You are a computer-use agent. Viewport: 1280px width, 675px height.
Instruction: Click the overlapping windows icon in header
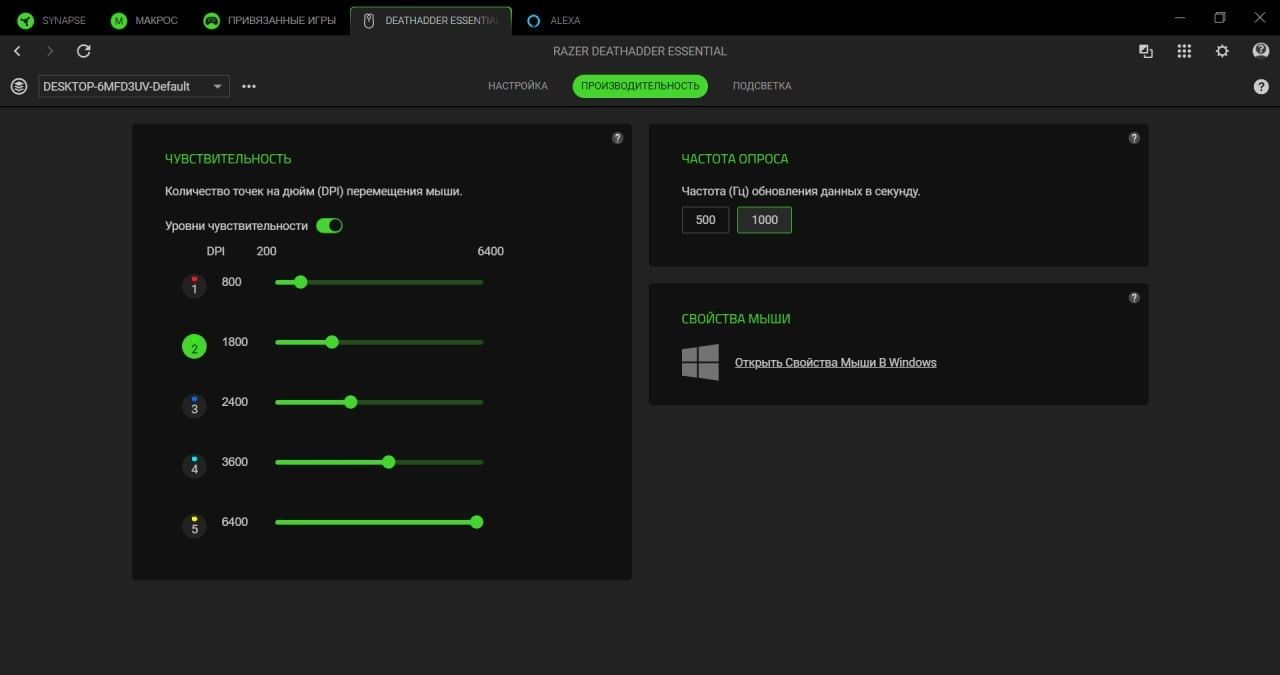coord(1146,51)
